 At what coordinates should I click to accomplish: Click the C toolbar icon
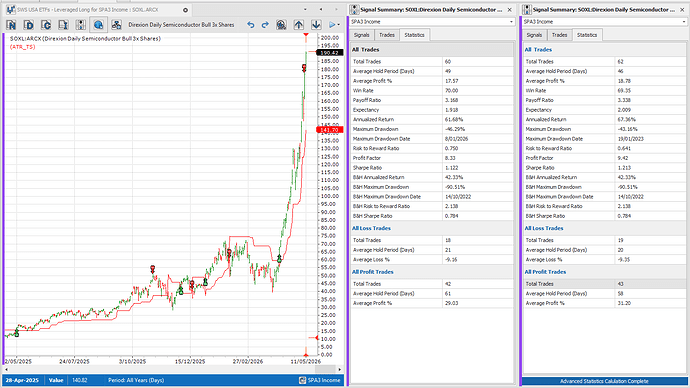pos(46,25)
